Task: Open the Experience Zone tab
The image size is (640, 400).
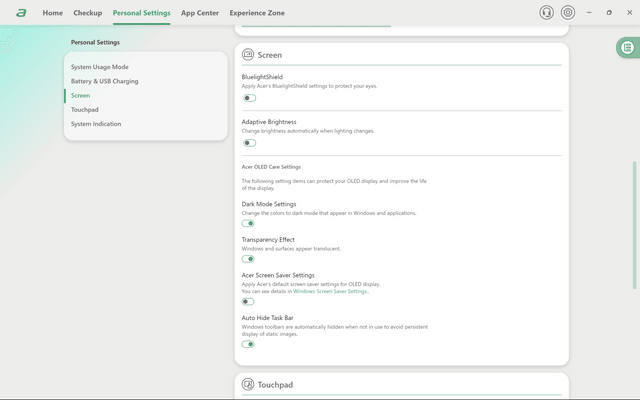Action: pyautogui.click(x=257, y=13)
